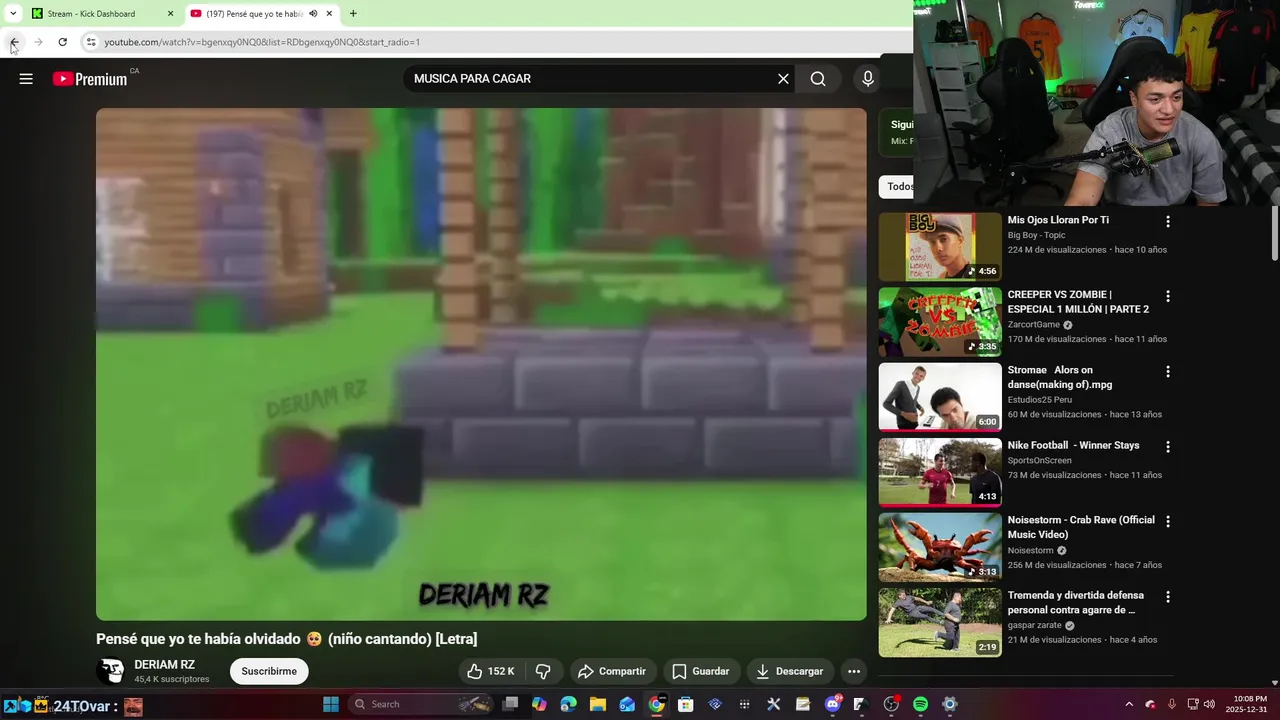Share the video via Compartir
Viewport: 1280px width, 720px height.
(x=612, y=671)
